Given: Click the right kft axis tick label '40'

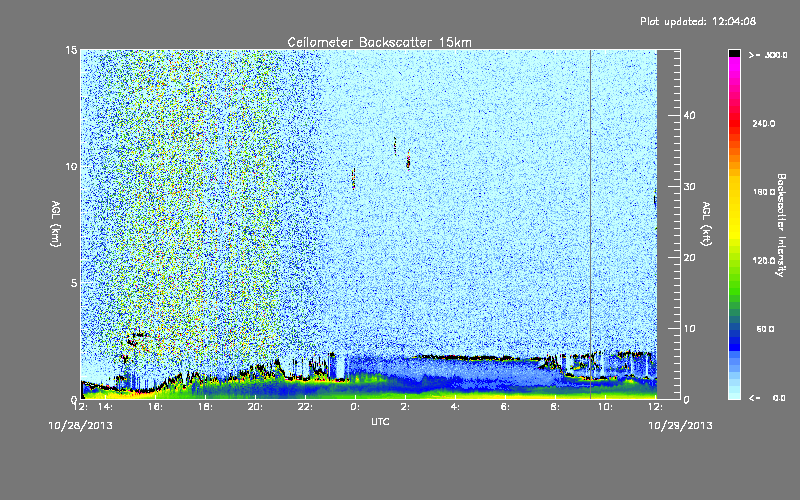Looking at the screenshot, I should click(x=689, y=115).
